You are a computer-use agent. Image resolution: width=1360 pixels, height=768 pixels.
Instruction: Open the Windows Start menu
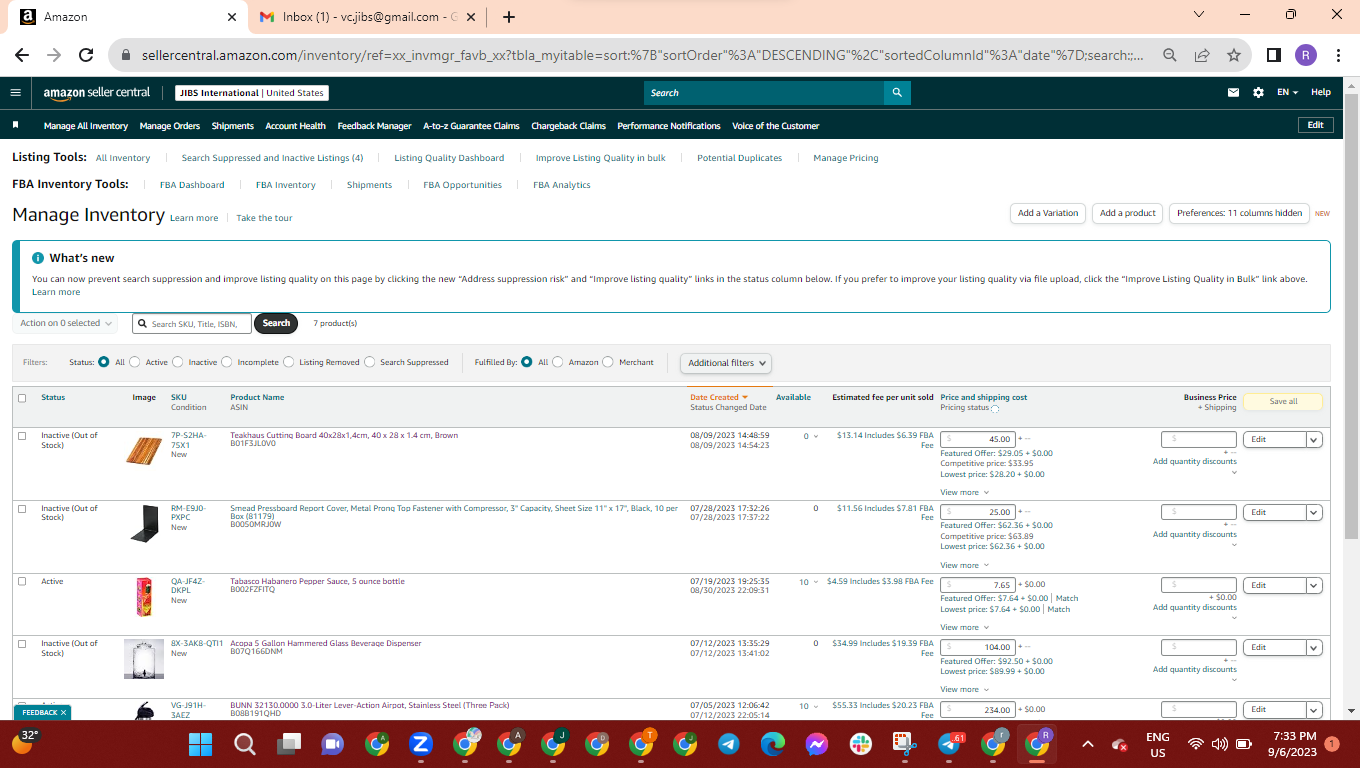(x=201, y=744)
